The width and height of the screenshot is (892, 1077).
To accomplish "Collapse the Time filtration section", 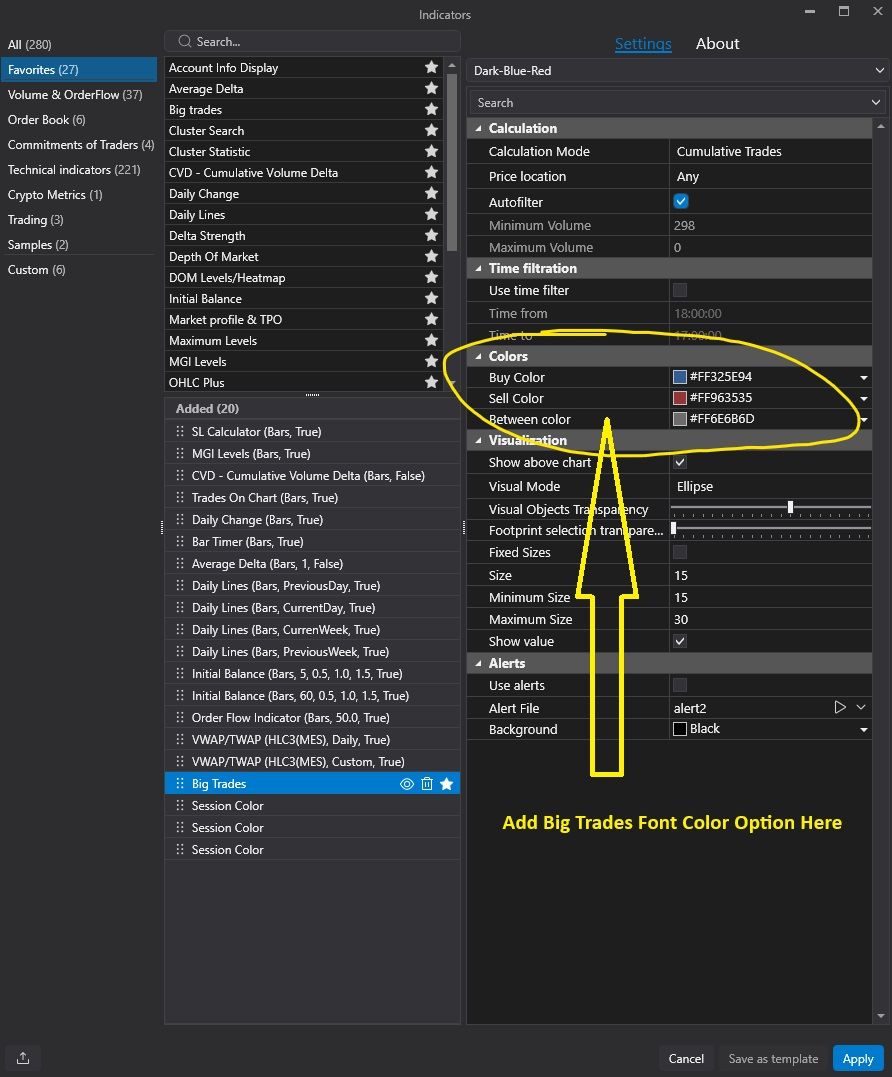I will click(x=479, y=269).
